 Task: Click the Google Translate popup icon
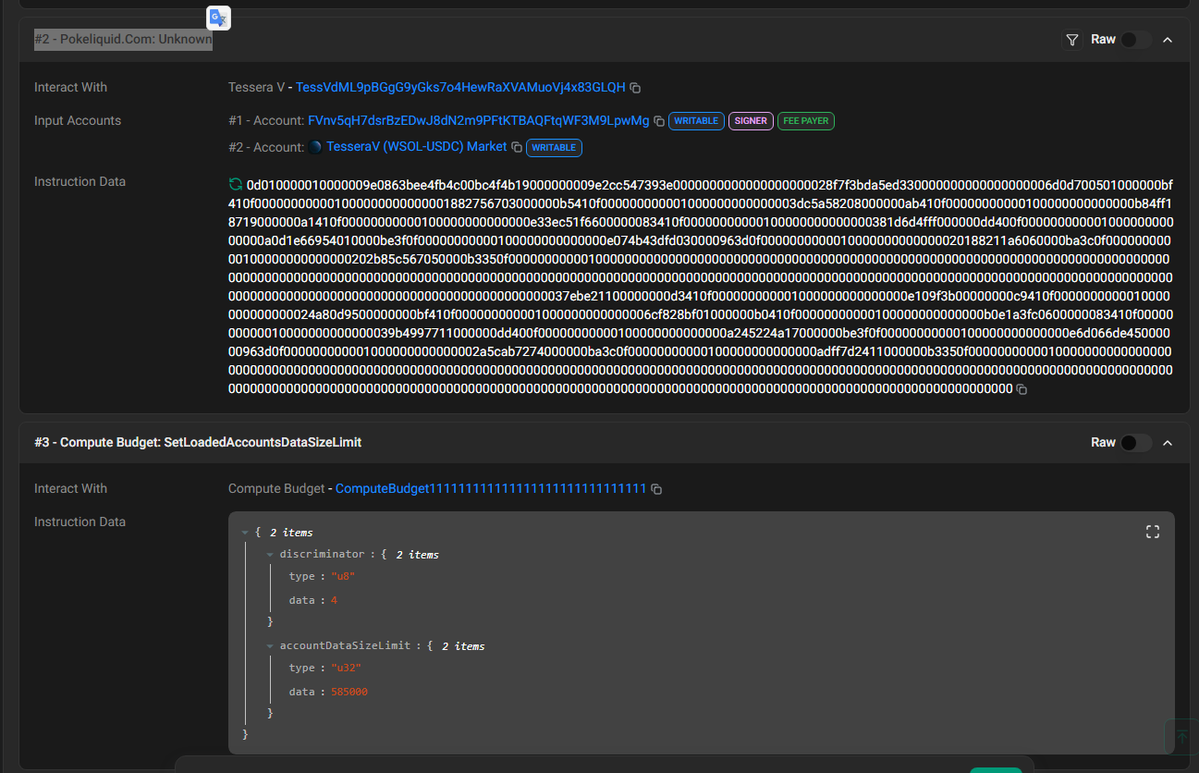tap(219, 18)
